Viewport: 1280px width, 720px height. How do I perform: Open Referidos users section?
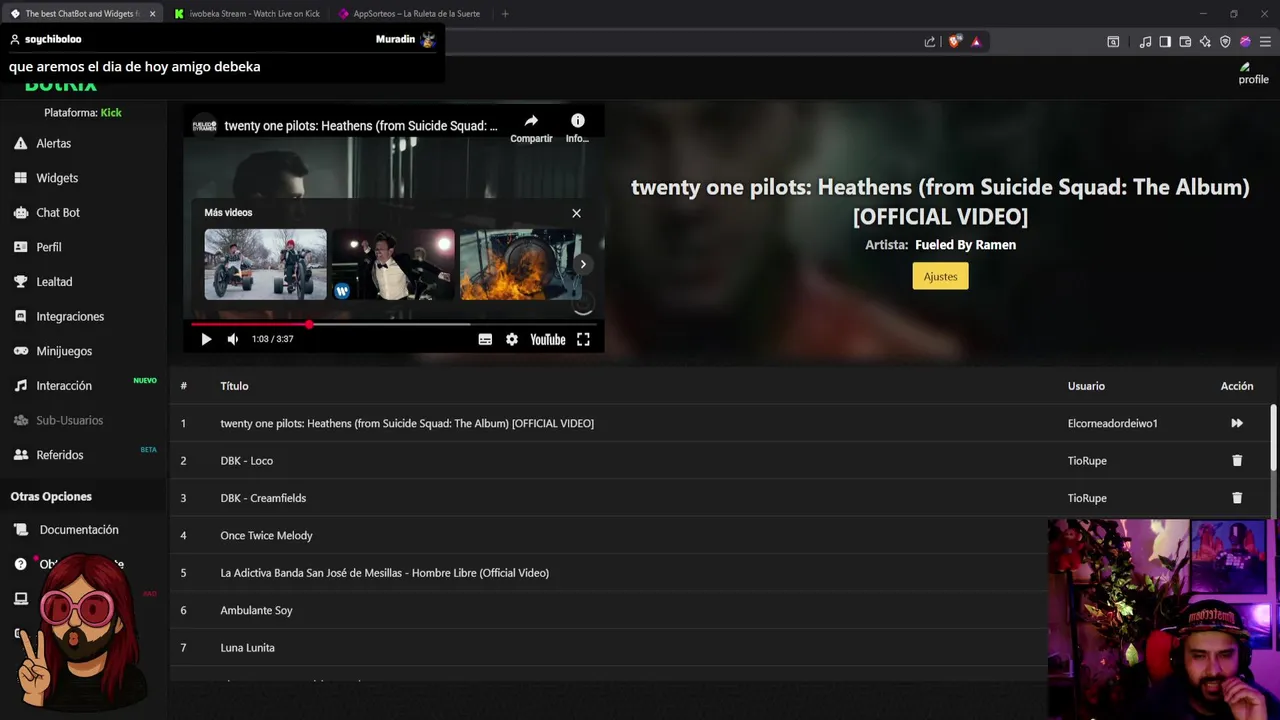(59, 455)
